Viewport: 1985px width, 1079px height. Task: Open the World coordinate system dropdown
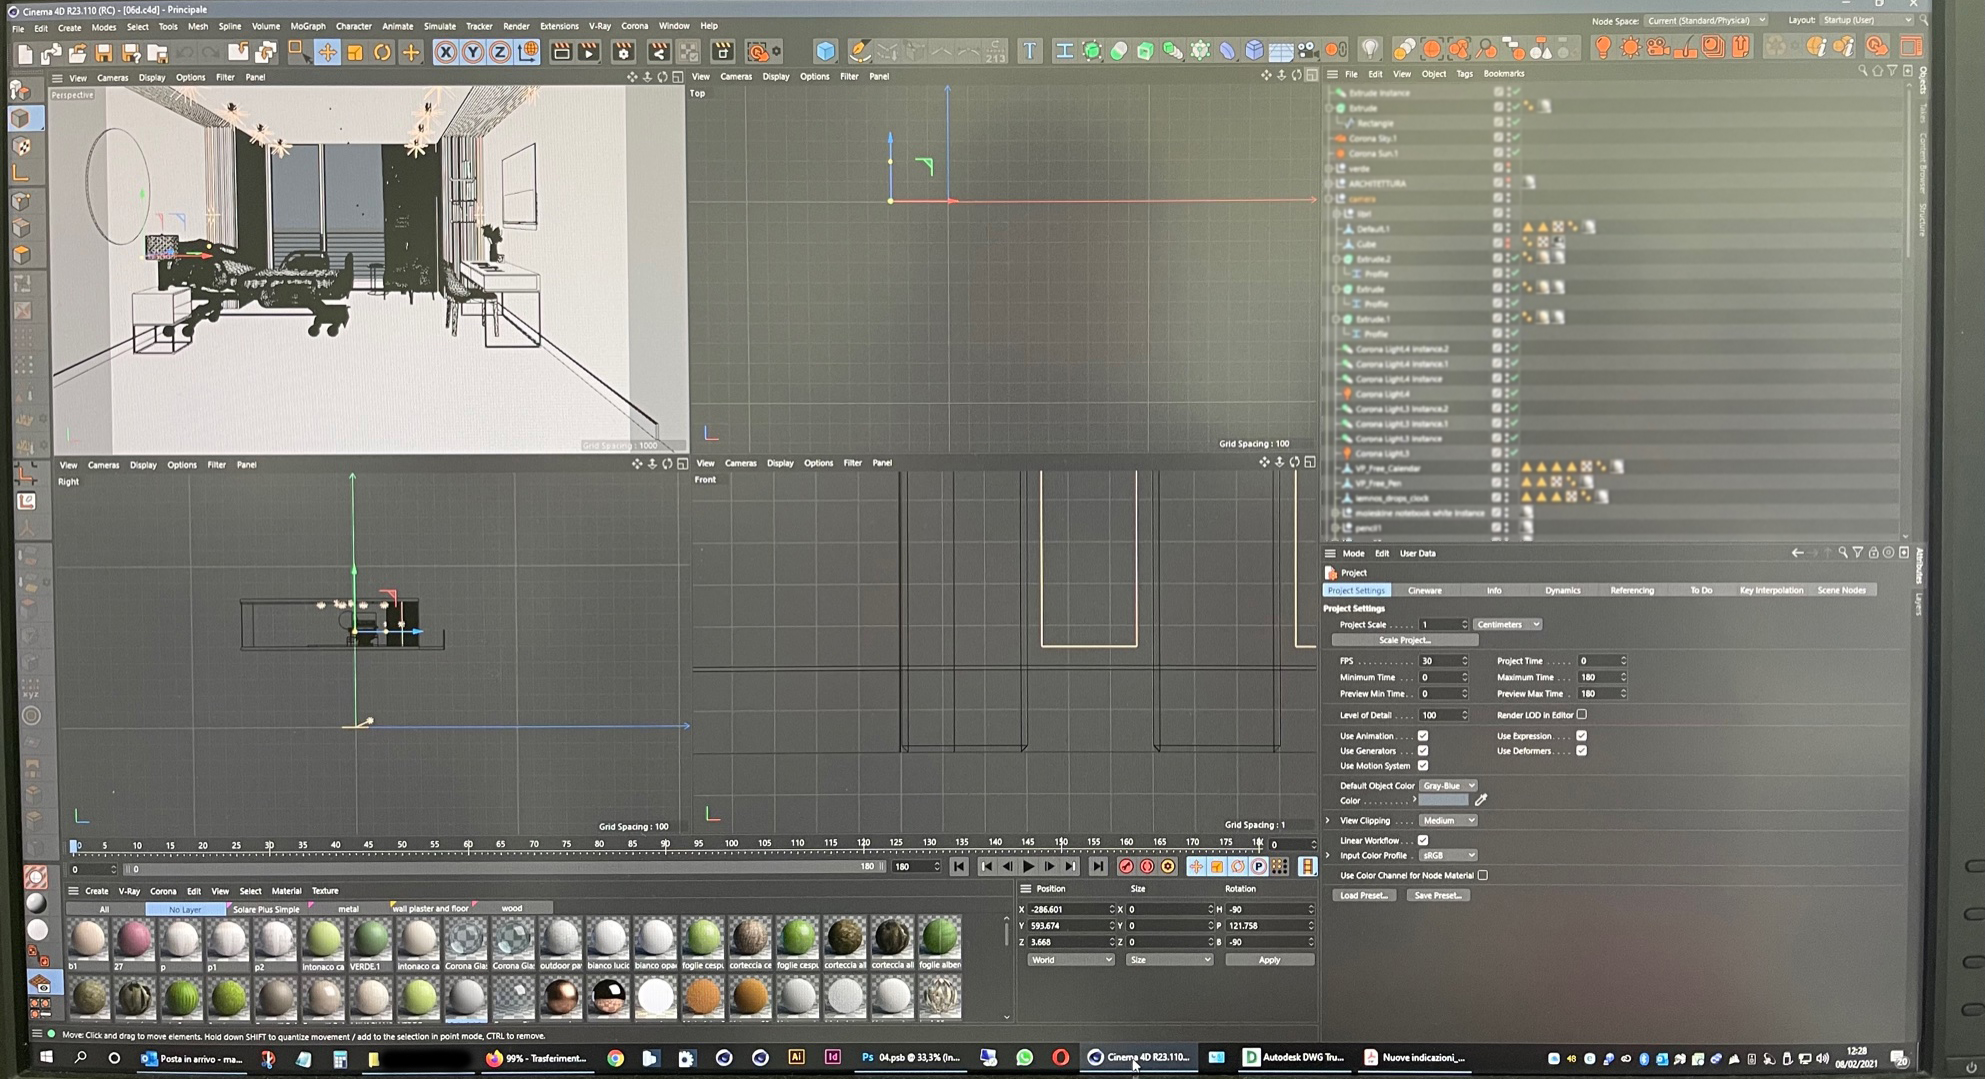tap(1070, 960)
